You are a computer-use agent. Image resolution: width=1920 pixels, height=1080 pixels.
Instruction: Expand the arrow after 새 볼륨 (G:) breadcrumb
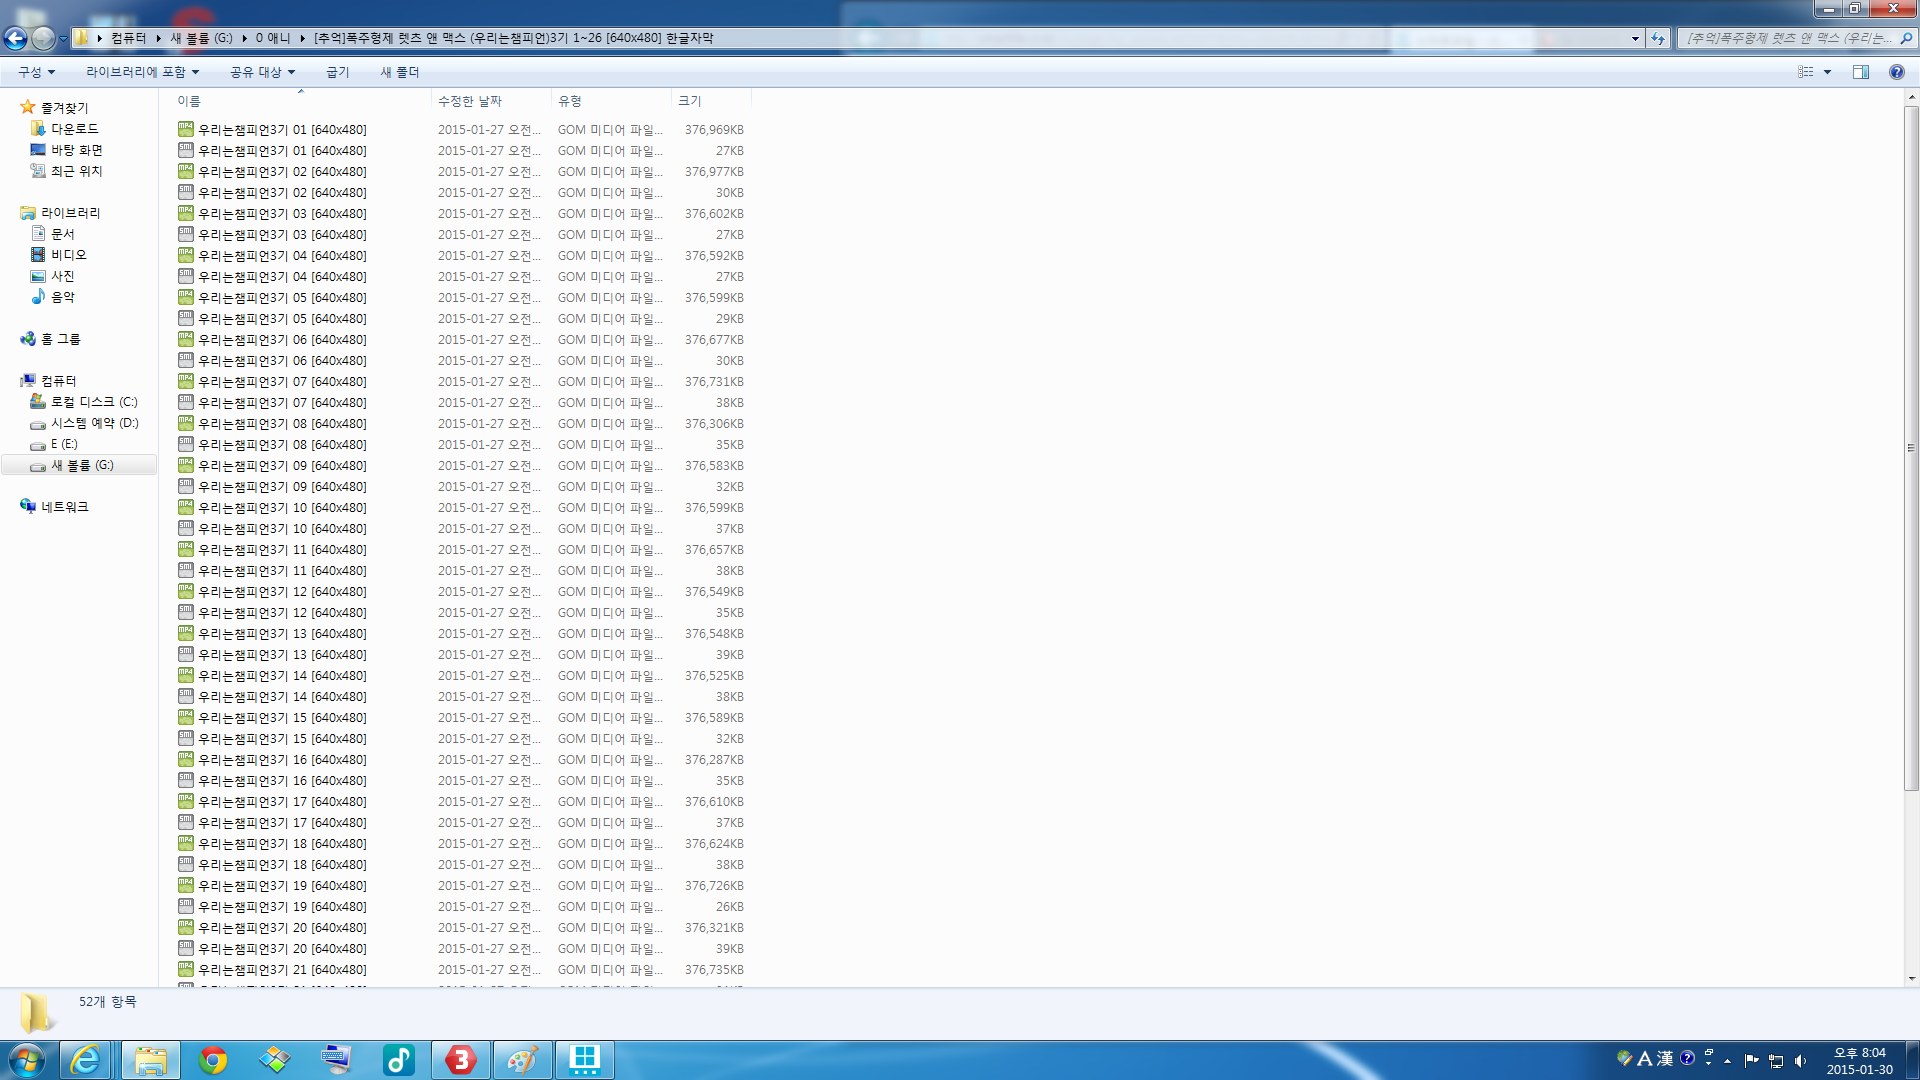pyautogui.click(x=244, y=38)
